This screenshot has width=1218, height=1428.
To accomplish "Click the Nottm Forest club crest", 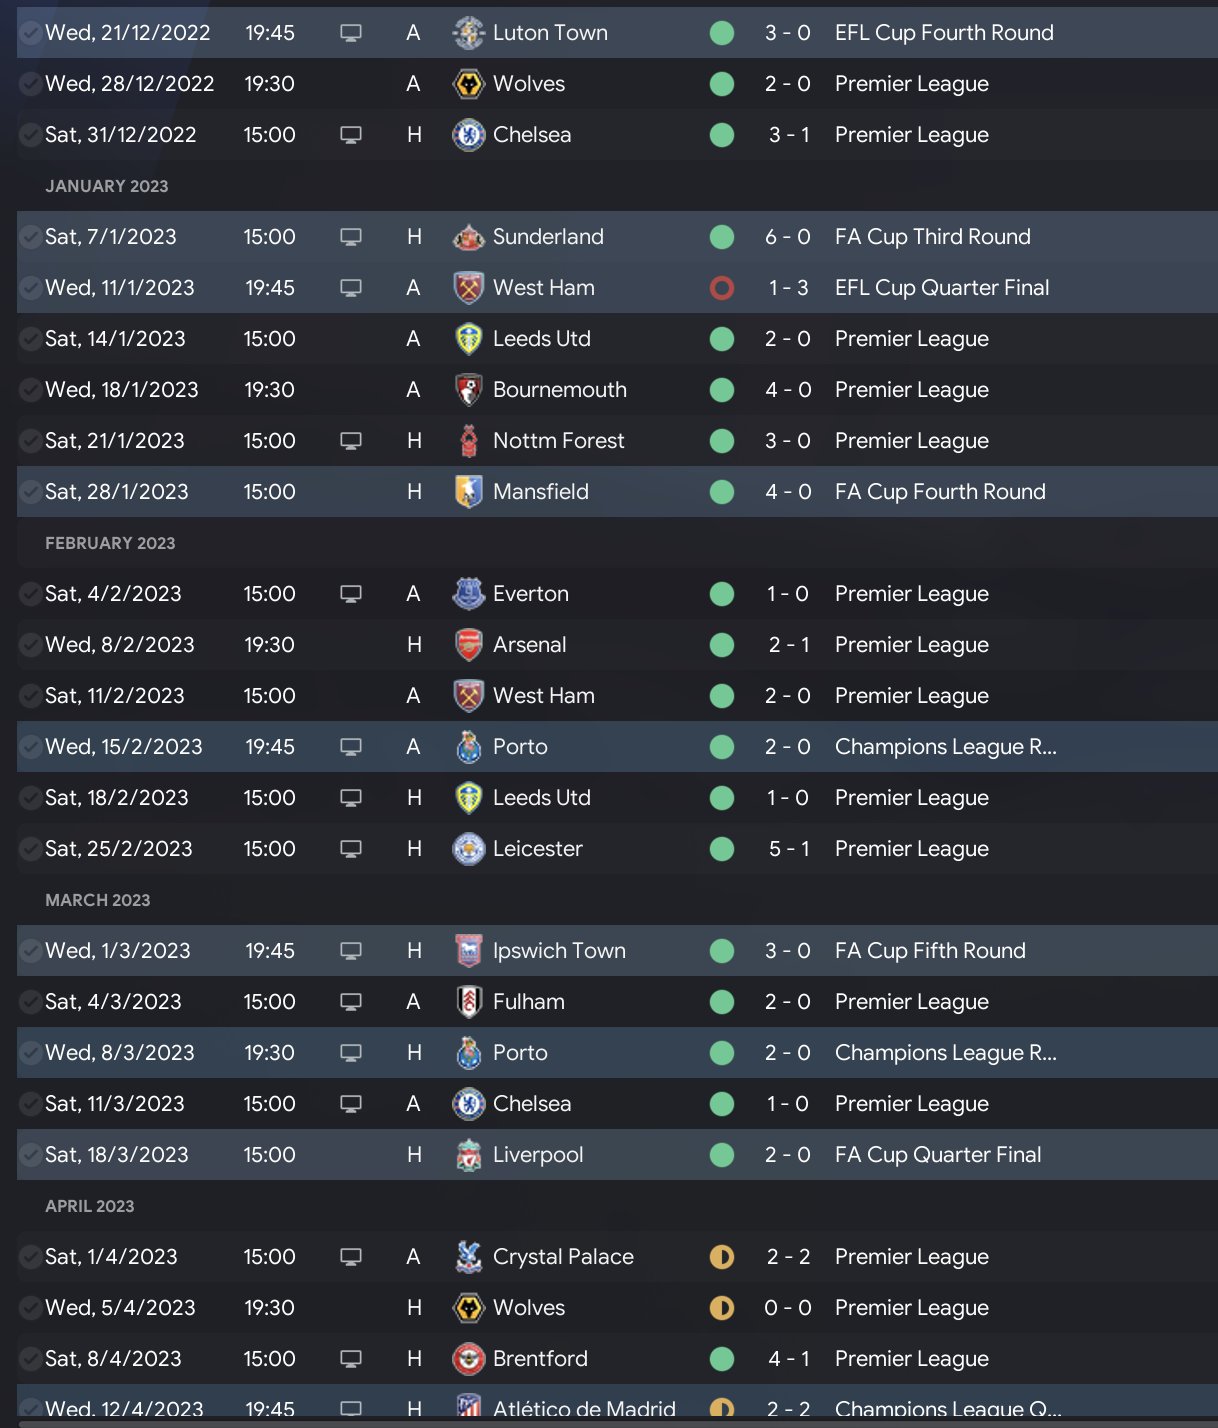I will tap(468, 441).
